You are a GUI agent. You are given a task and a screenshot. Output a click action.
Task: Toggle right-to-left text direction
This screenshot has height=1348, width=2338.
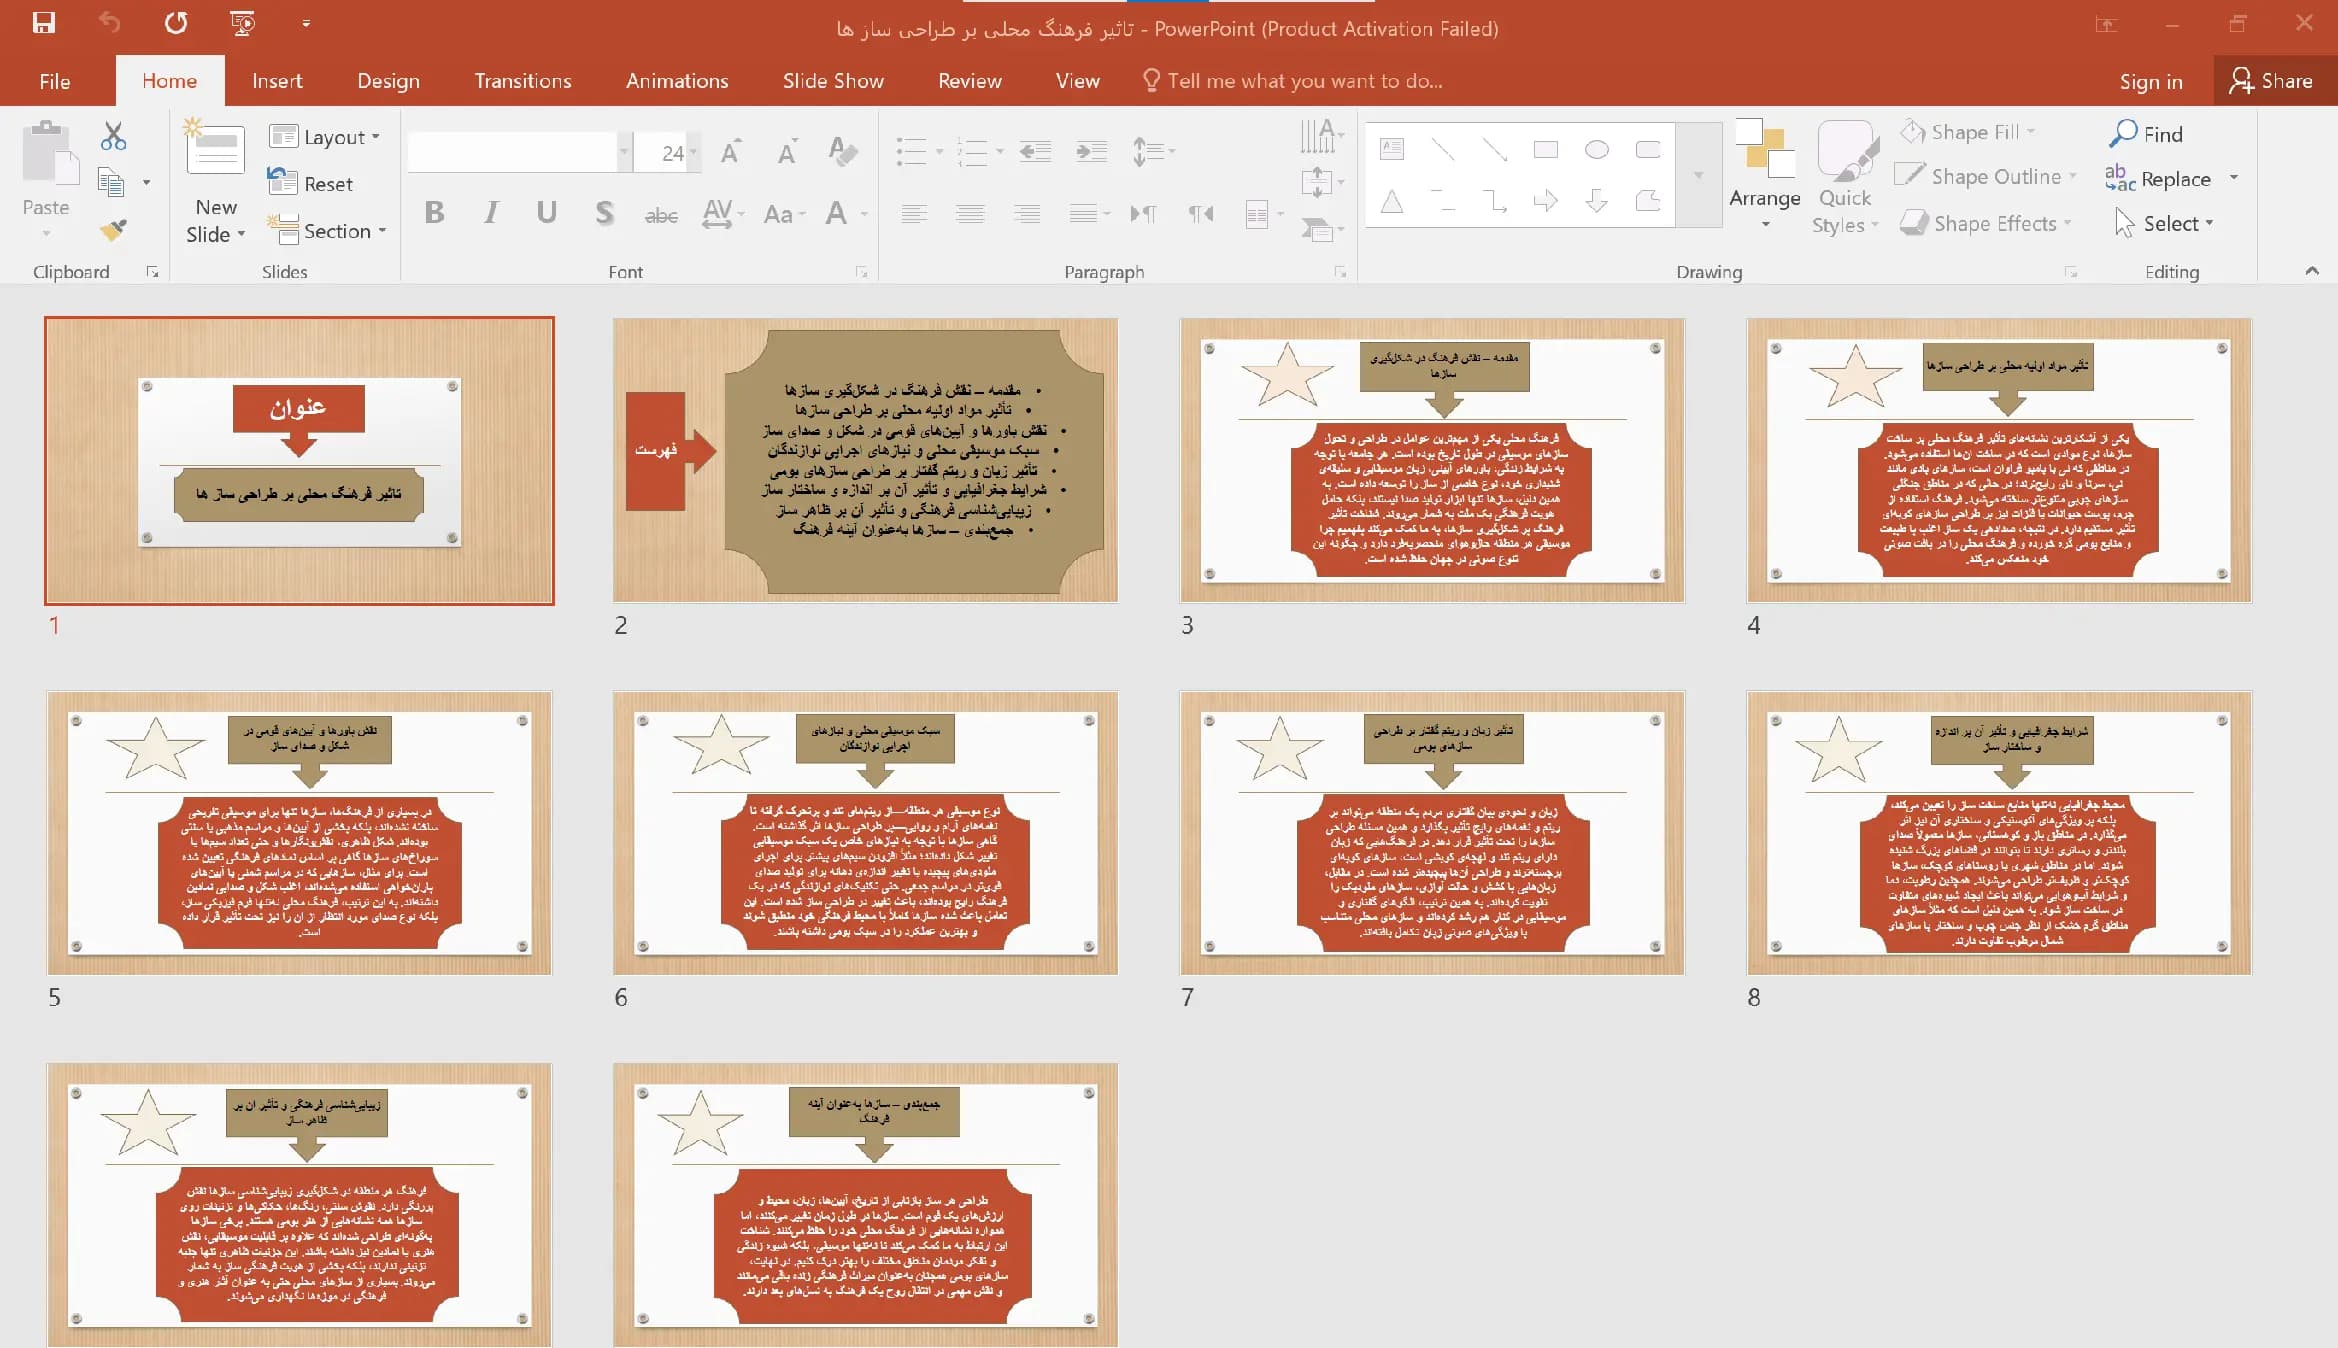coord(1201,214)
